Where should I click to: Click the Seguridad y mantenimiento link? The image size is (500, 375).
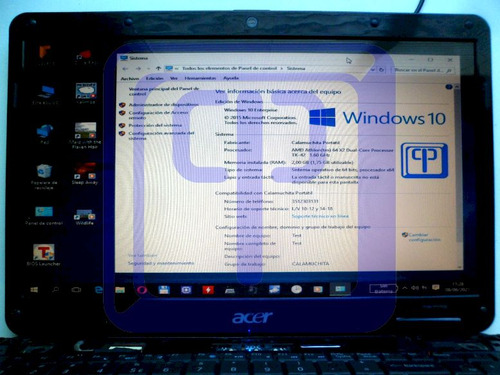click(x=161, y=263)
